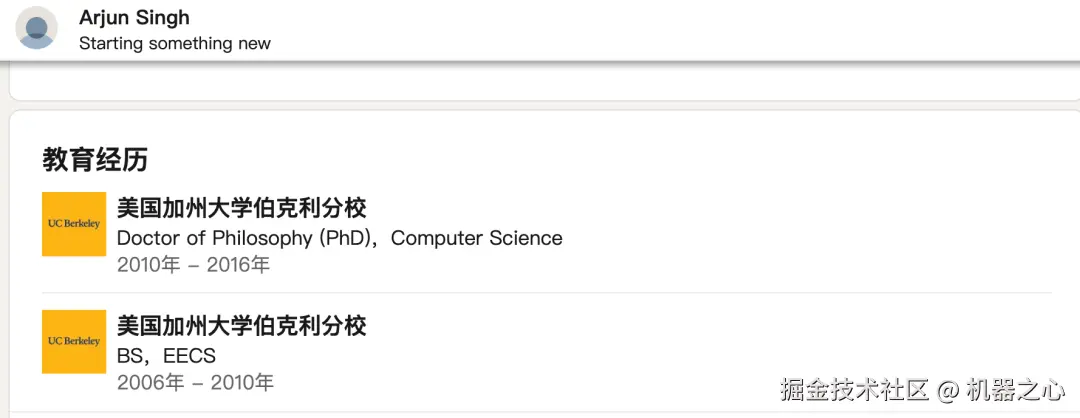The height and width of the screenshot is (418, 1080).
Task: Select the 教育经历 section heading
Action: (x=95, y=159)
